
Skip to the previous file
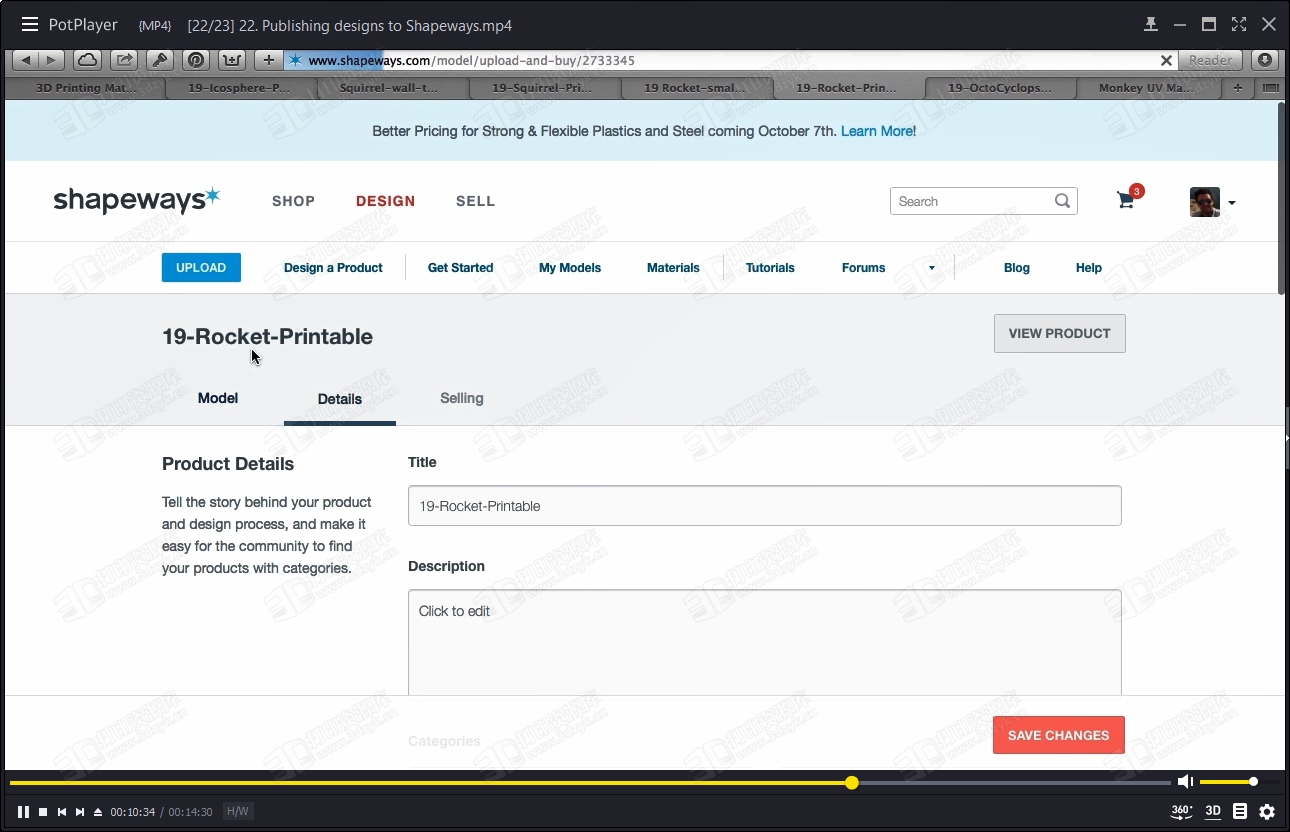point(62,812)
